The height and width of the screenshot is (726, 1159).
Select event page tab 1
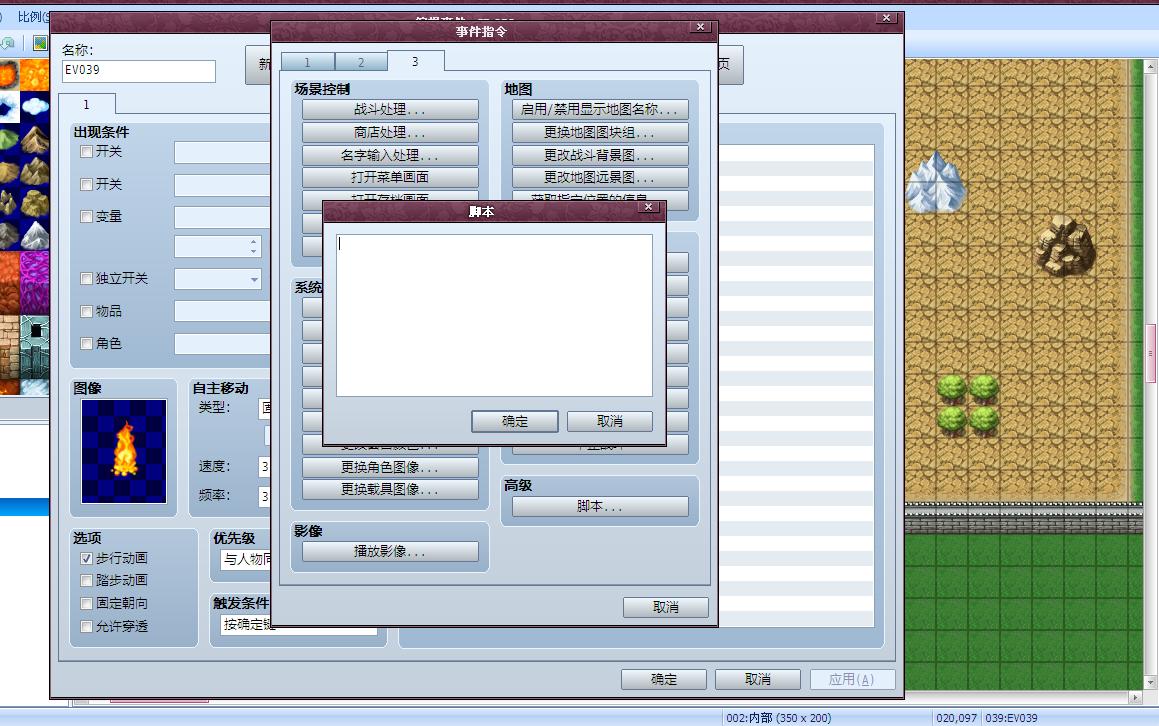[x=86, y=104]
